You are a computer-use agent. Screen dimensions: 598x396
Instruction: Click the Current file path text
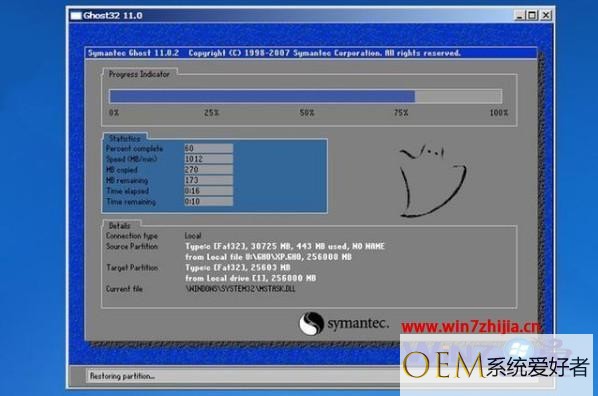pos(240,289)
